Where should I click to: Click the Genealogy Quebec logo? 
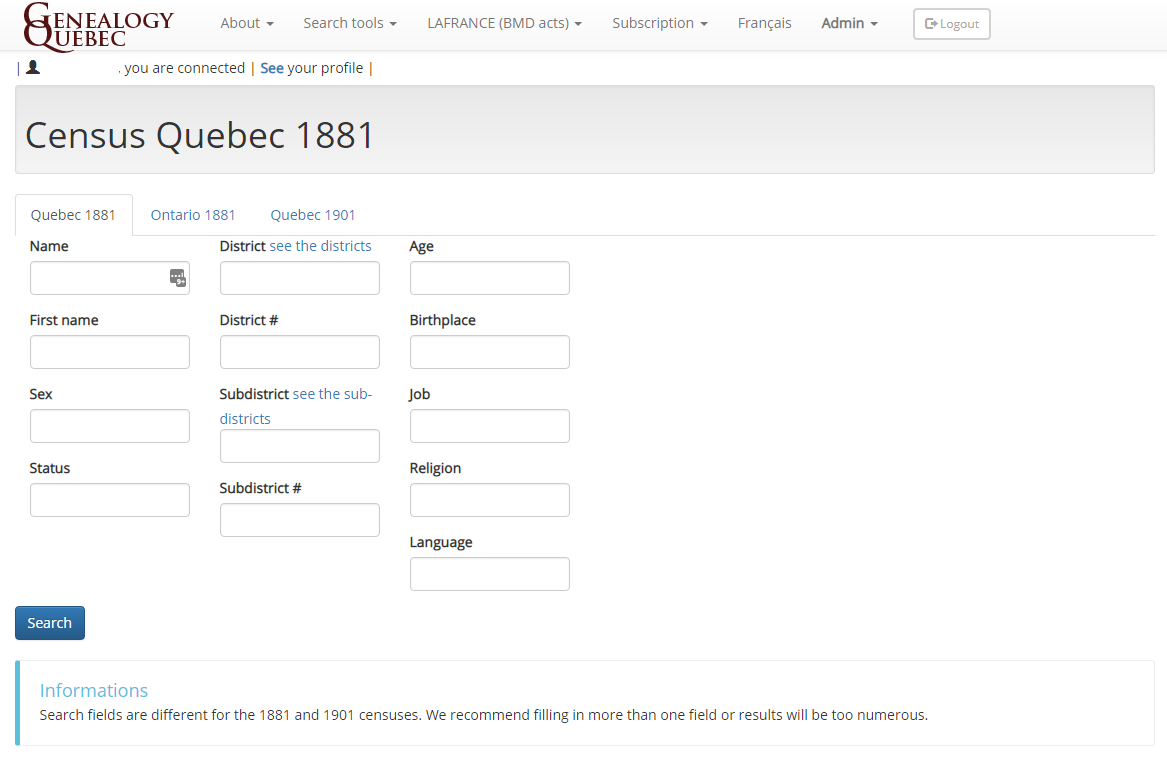click(98, 26)
